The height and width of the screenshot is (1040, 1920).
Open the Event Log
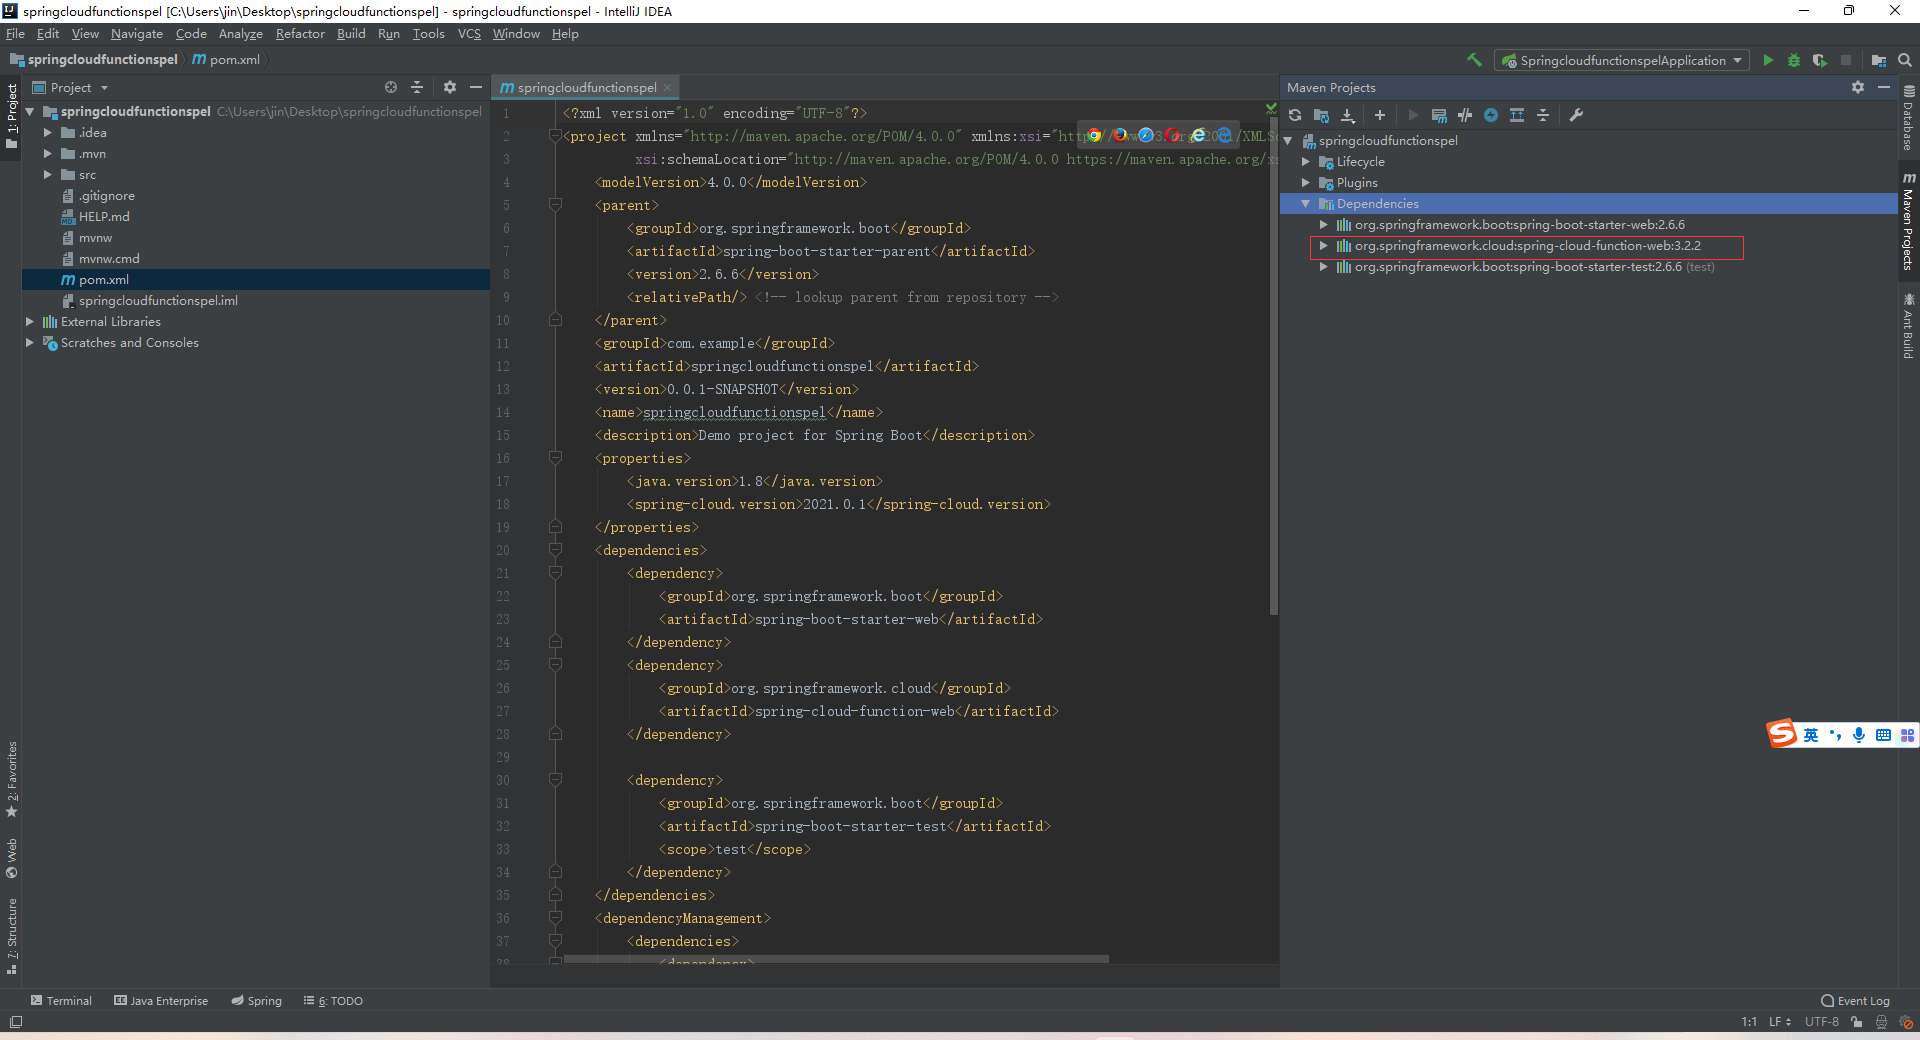(x=1855, y=1000)
